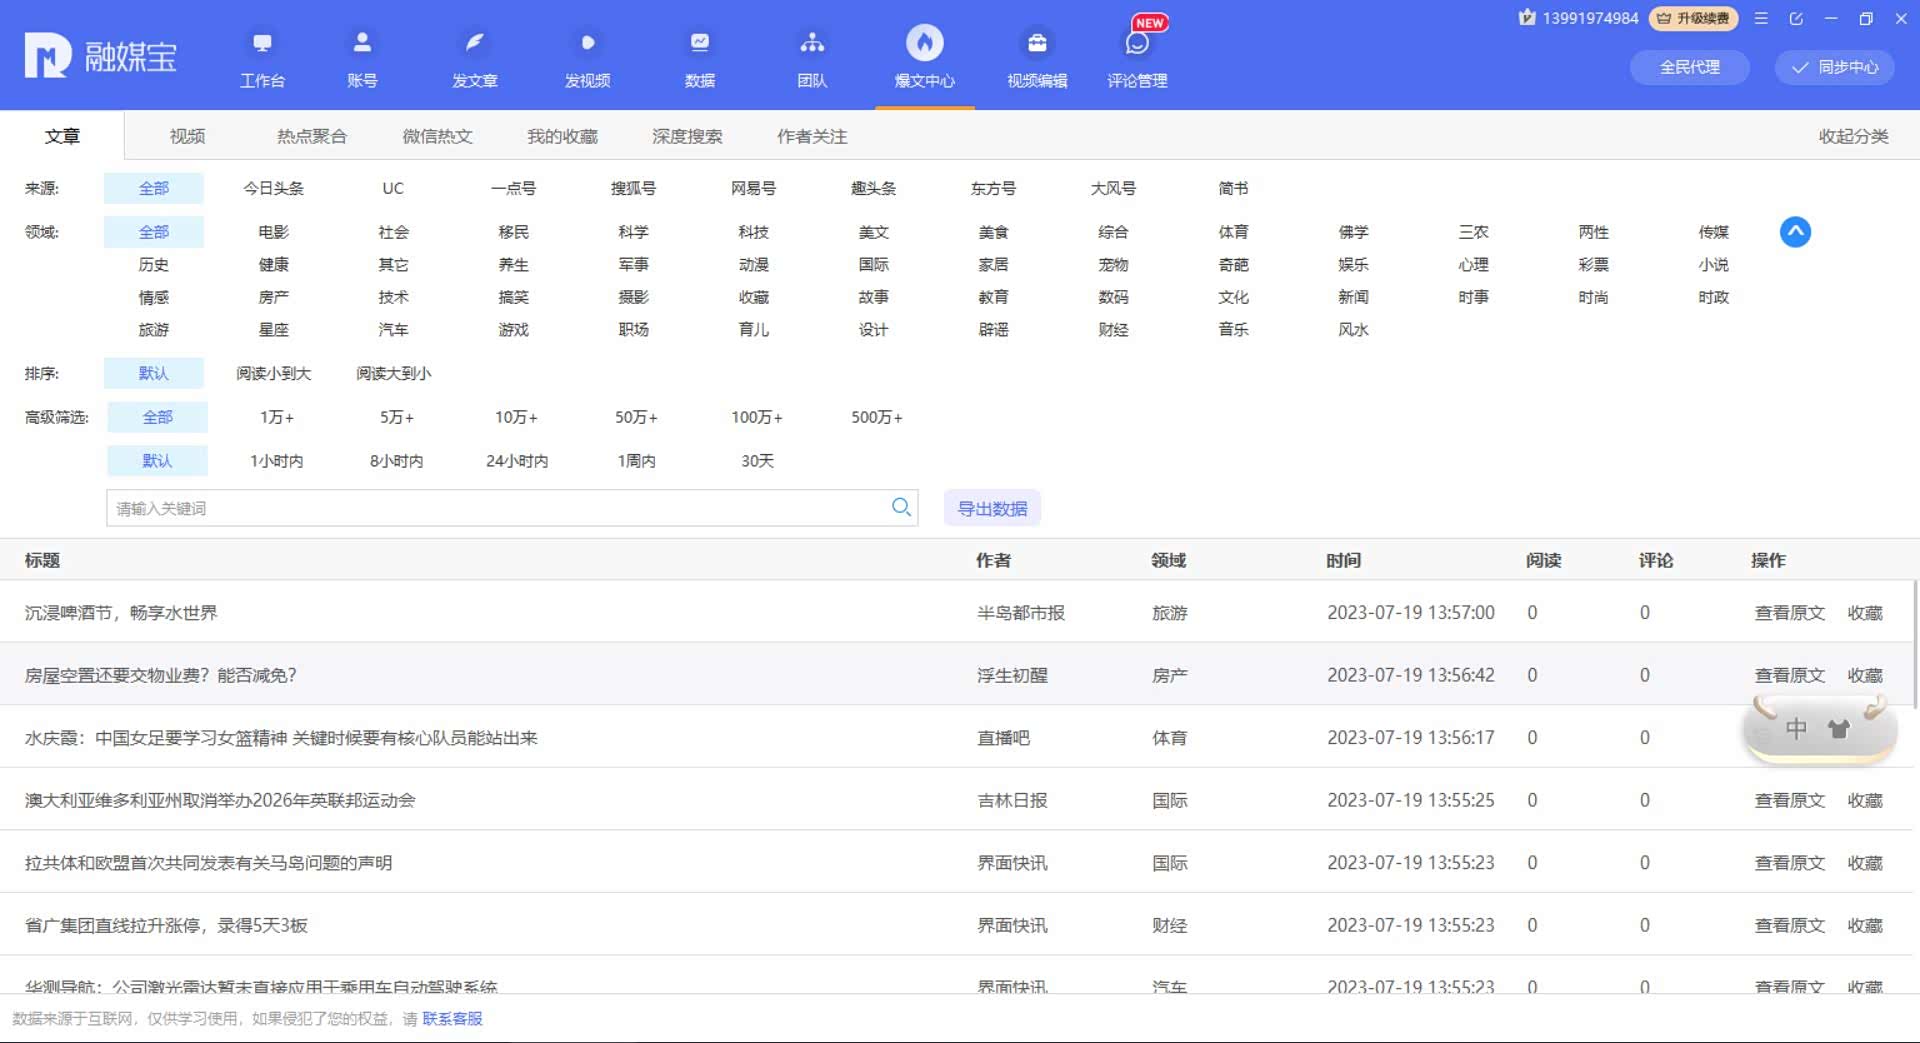Sort by 阅读大到小
1920x1043 pixels.
coord(393,373)
